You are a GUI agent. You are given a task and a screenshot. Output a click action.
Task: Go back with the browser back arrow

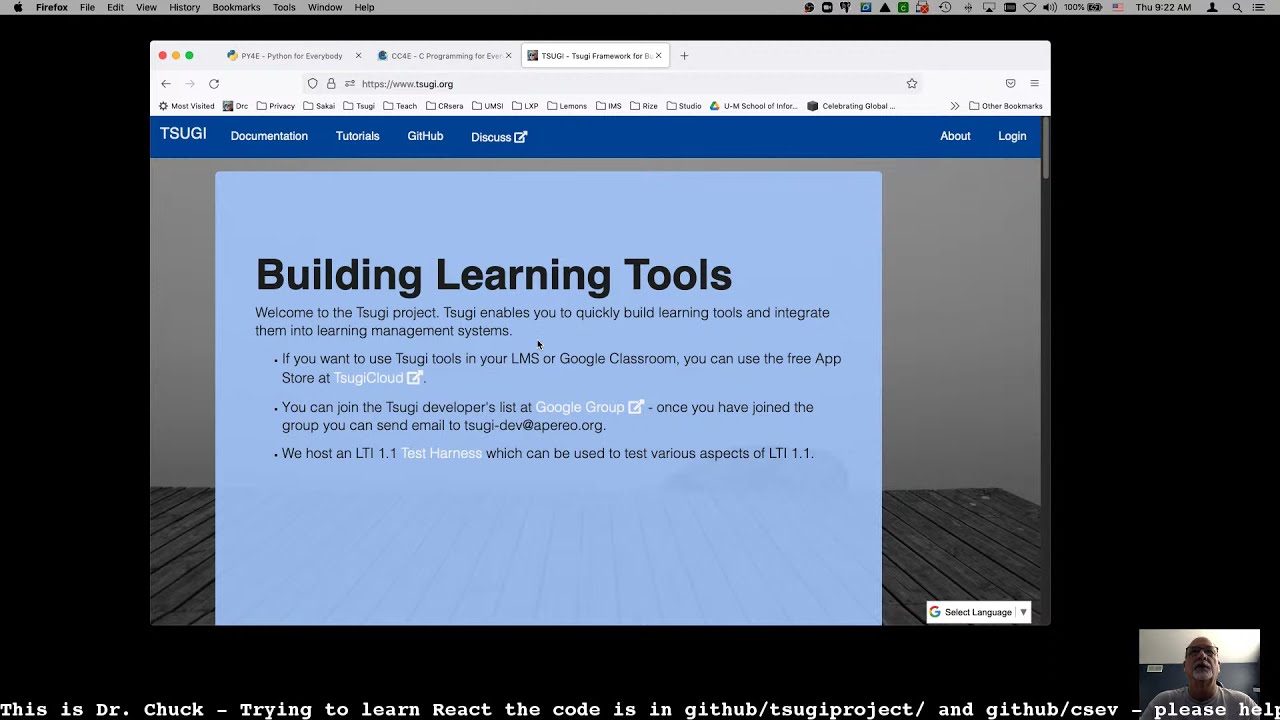click(x=166, y=84)
